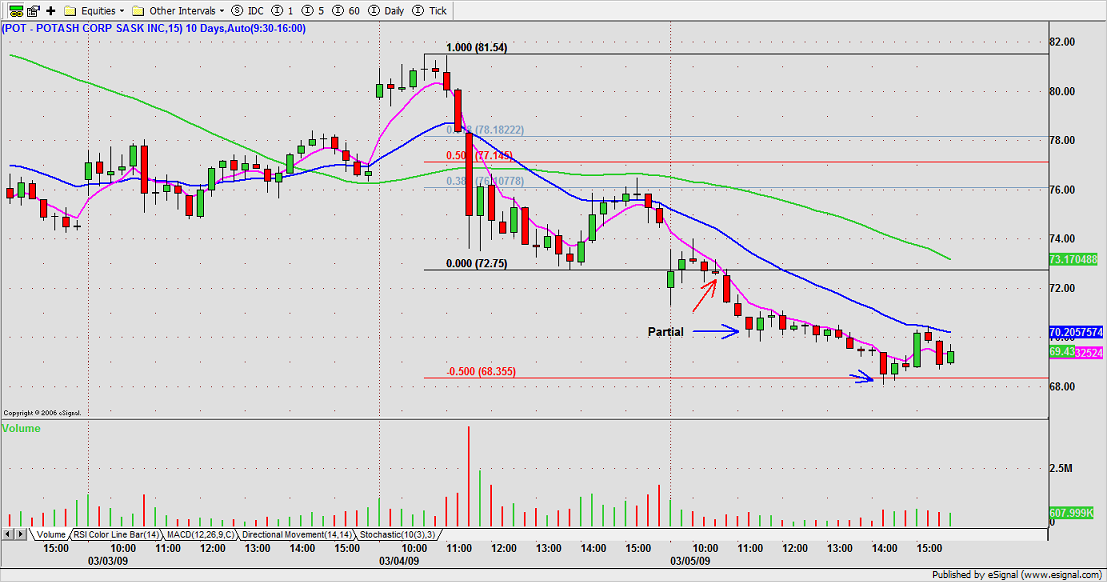1107x582 pixels.
Task: Click the 78.00 price axis label
Action: coord(1063,140)
